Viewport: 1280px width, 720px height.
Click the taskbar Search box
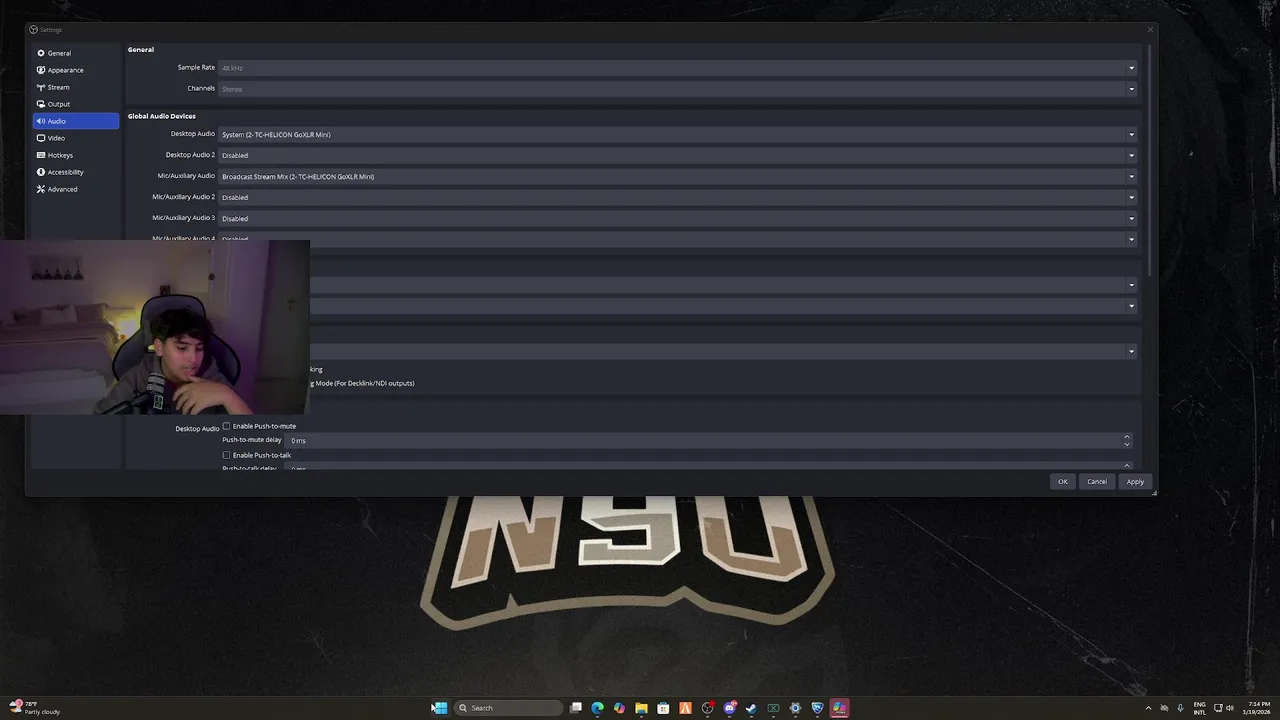point(508,708)
